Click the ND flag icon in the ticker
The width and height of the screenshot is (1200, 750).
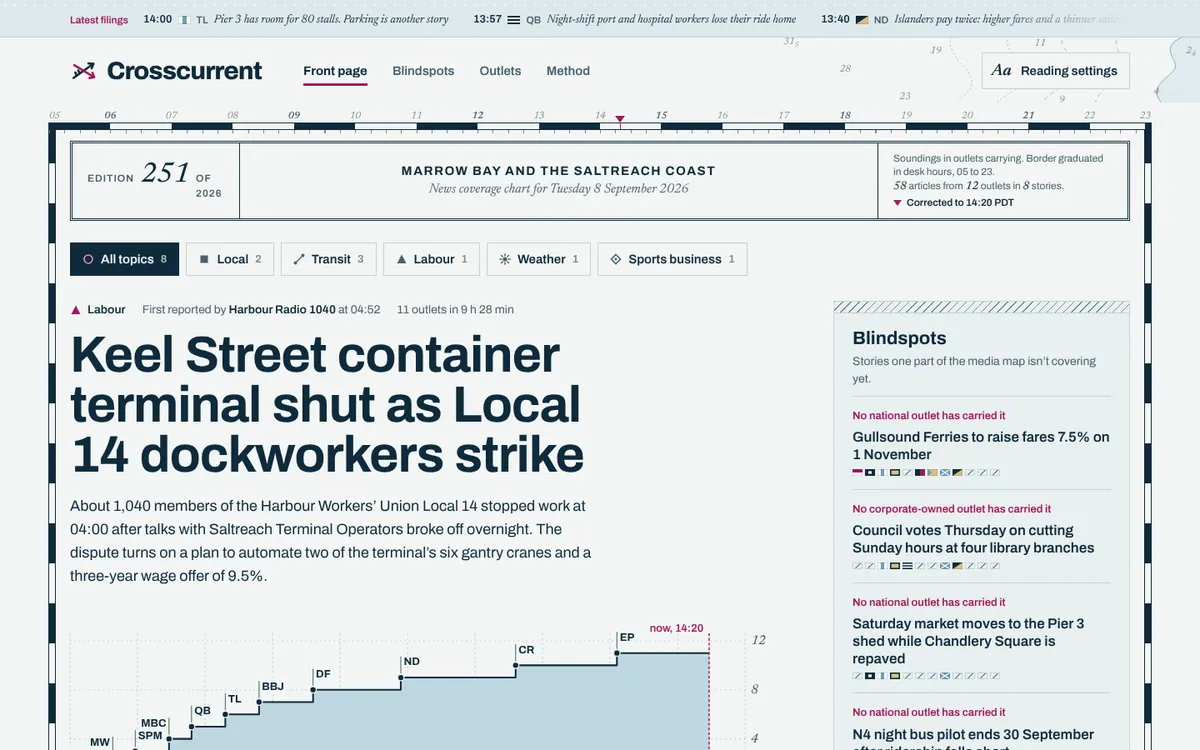861,19
